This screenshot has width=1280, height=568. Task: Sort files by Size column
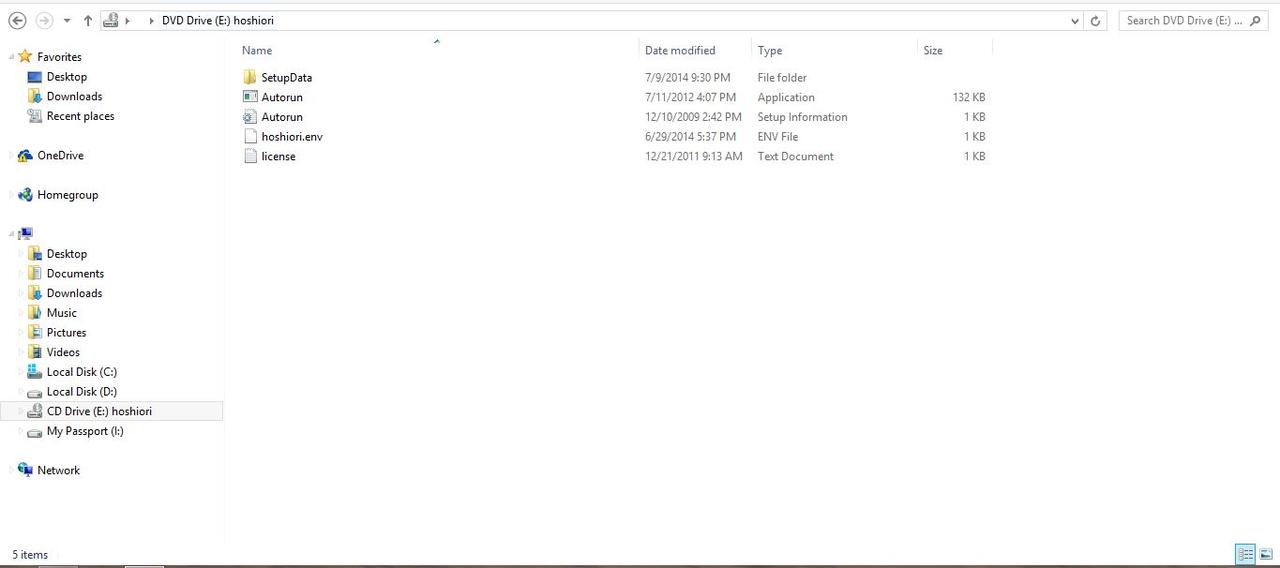[x=933, y=50]
